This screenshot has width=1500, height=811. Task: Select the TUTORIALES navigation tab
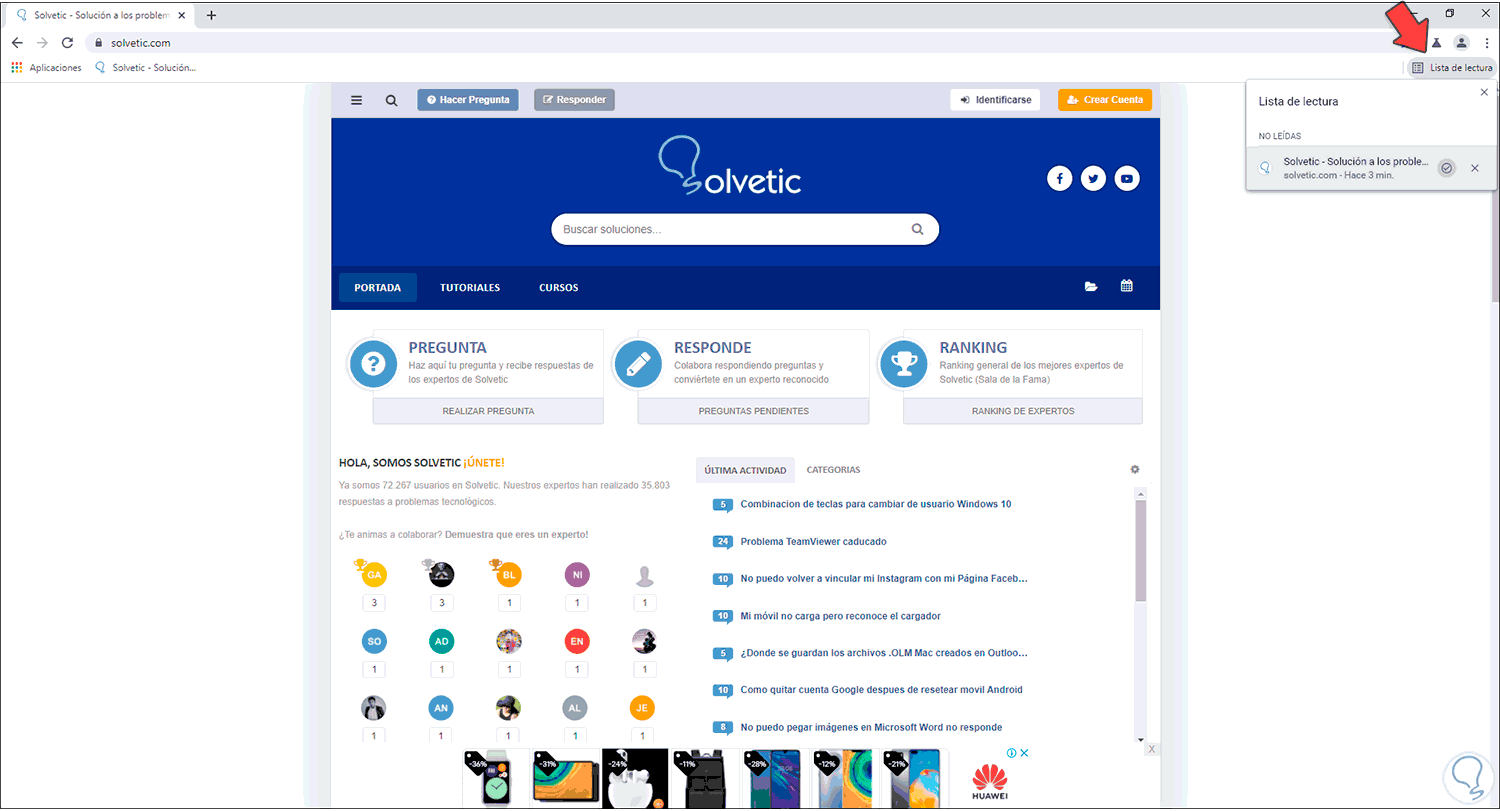(x=470, y=288)
